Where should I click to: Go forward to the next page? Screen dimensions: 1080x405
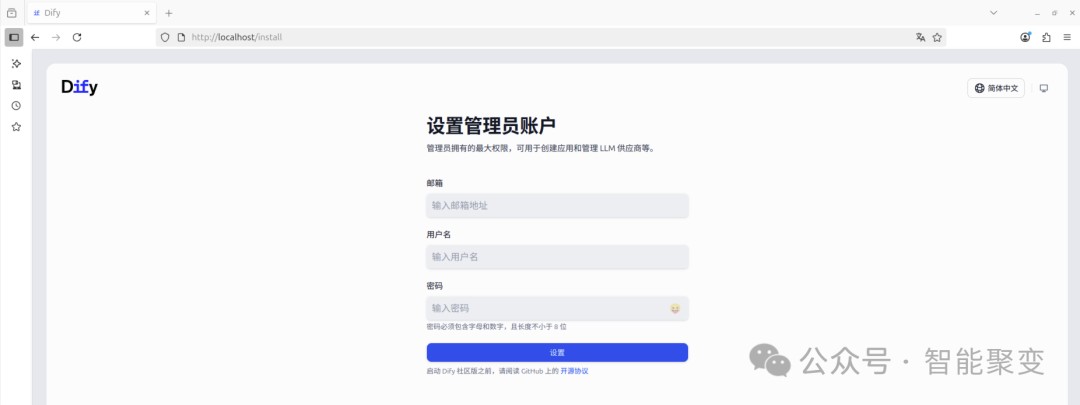click(x=56, y=37)
